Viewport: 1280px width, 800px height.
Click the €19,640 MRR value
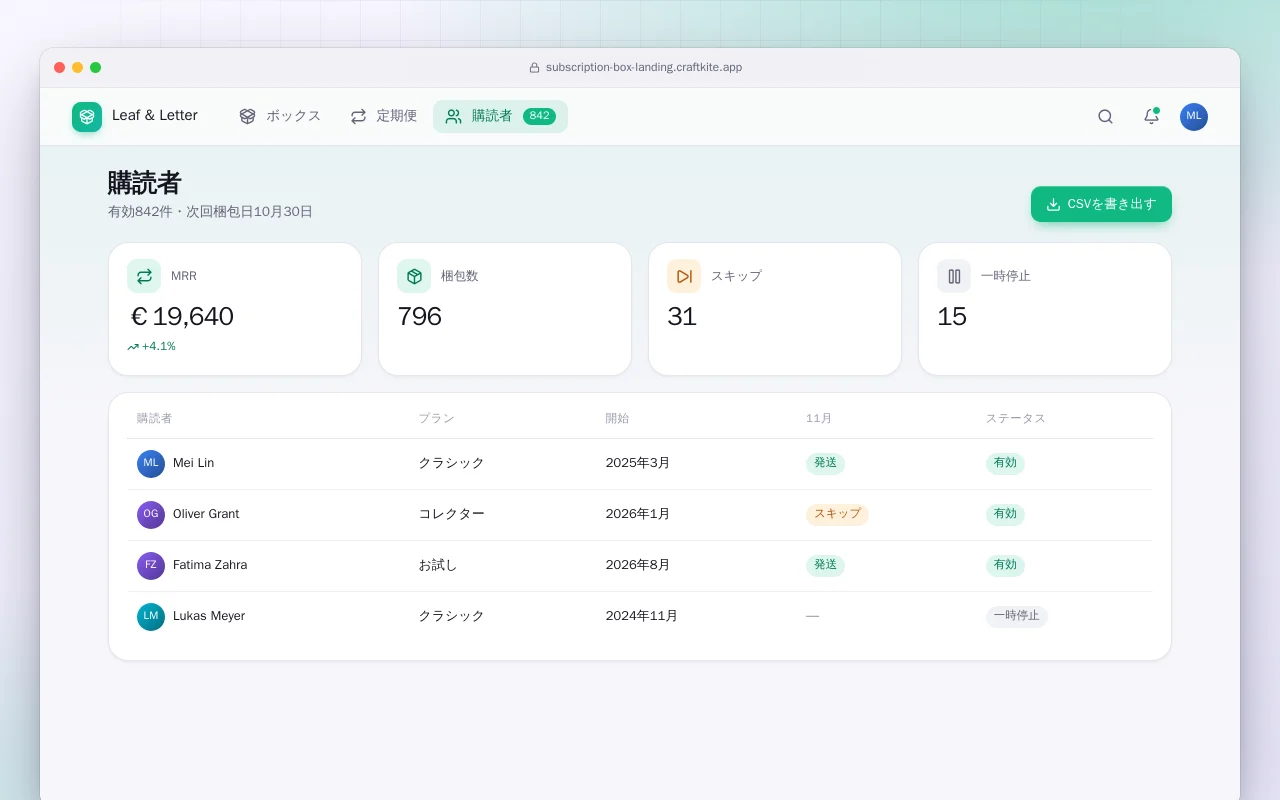pos(182,317)
